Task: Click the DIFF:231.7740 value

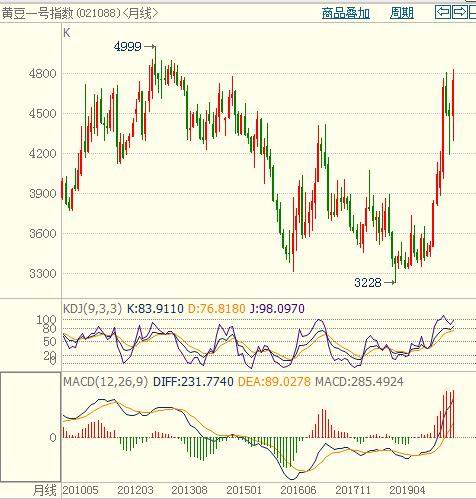Action: click(193, 382)
